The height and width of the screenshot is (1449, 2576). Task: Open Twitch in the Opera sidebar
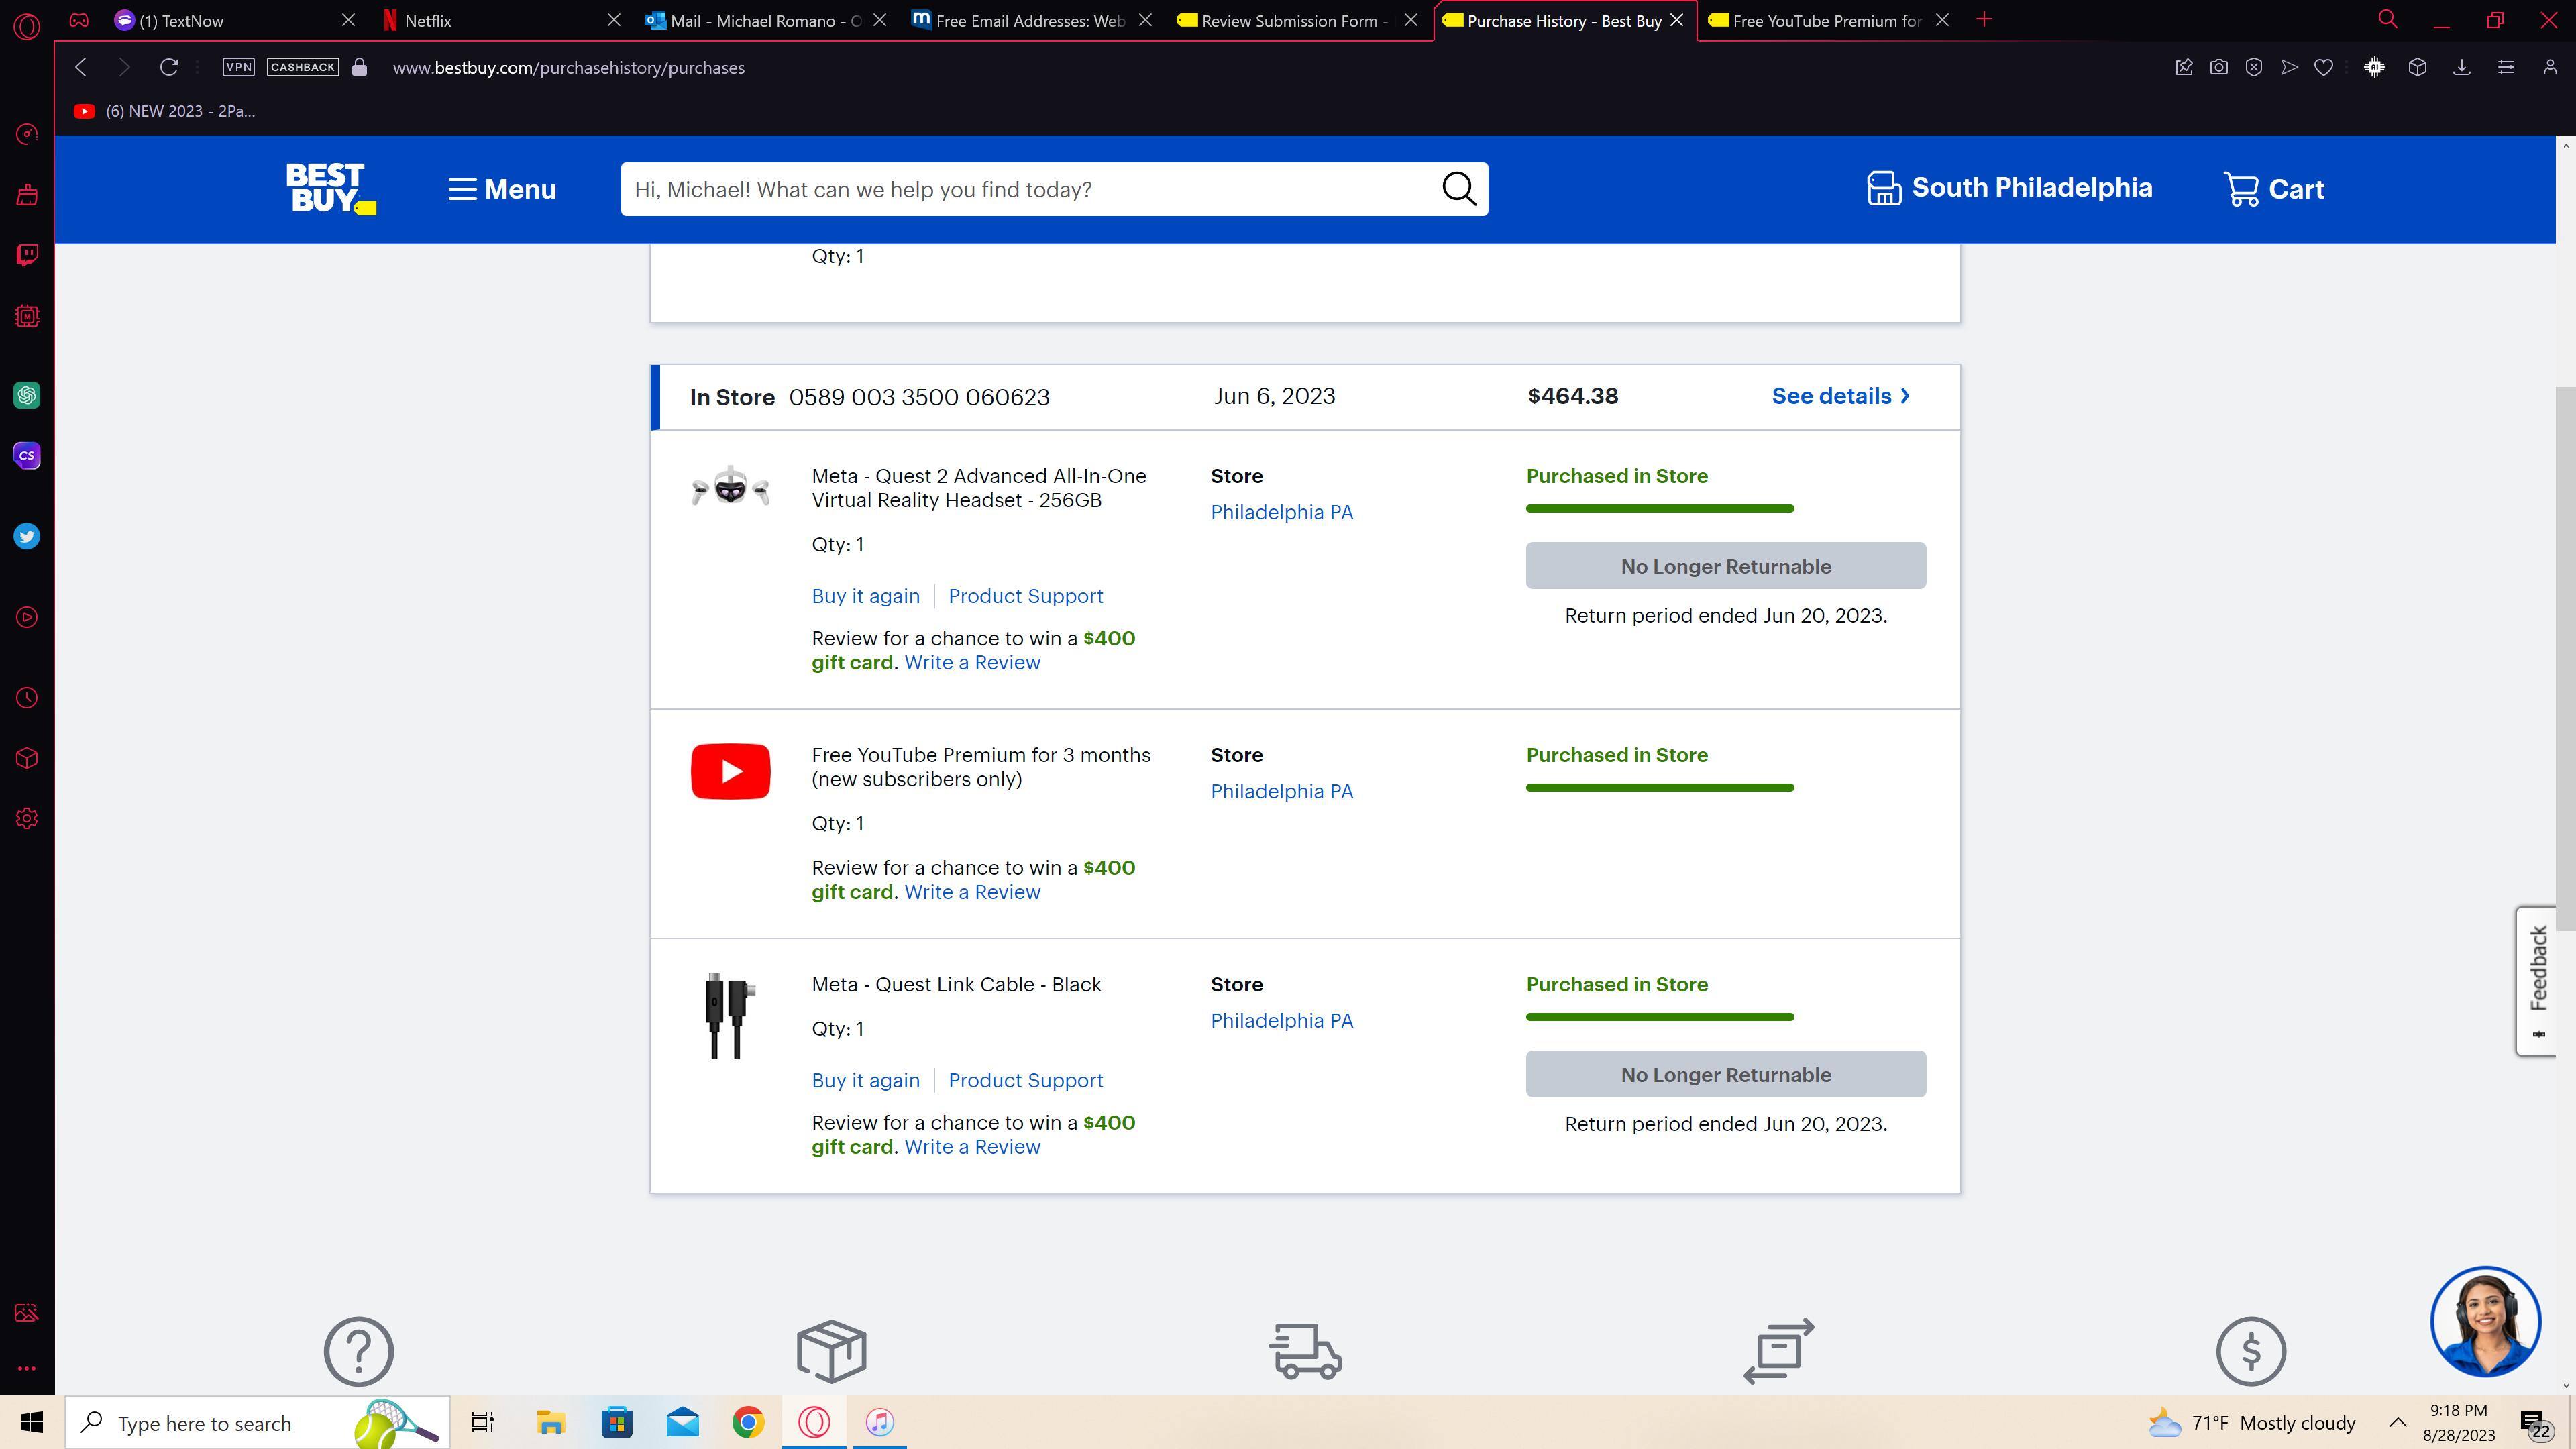click(27, 255)
